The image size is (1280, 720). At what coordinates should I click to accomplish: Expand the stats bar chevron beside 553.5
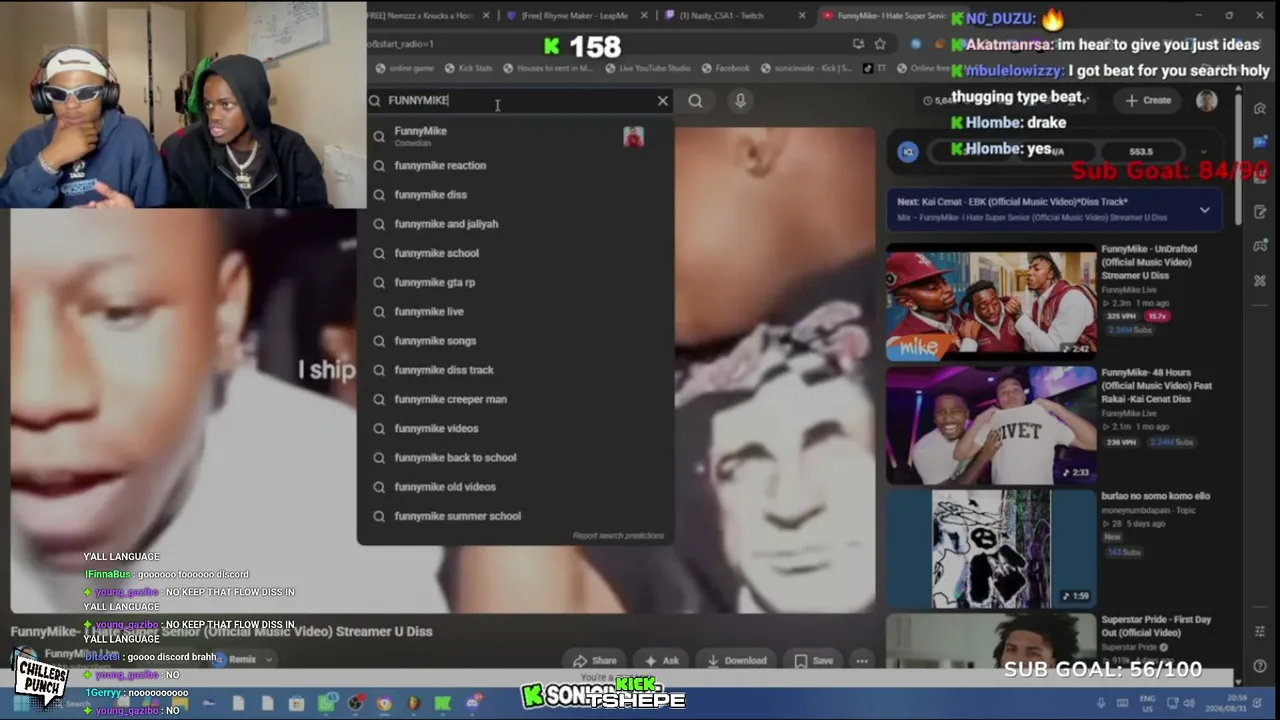point(1203,151)
